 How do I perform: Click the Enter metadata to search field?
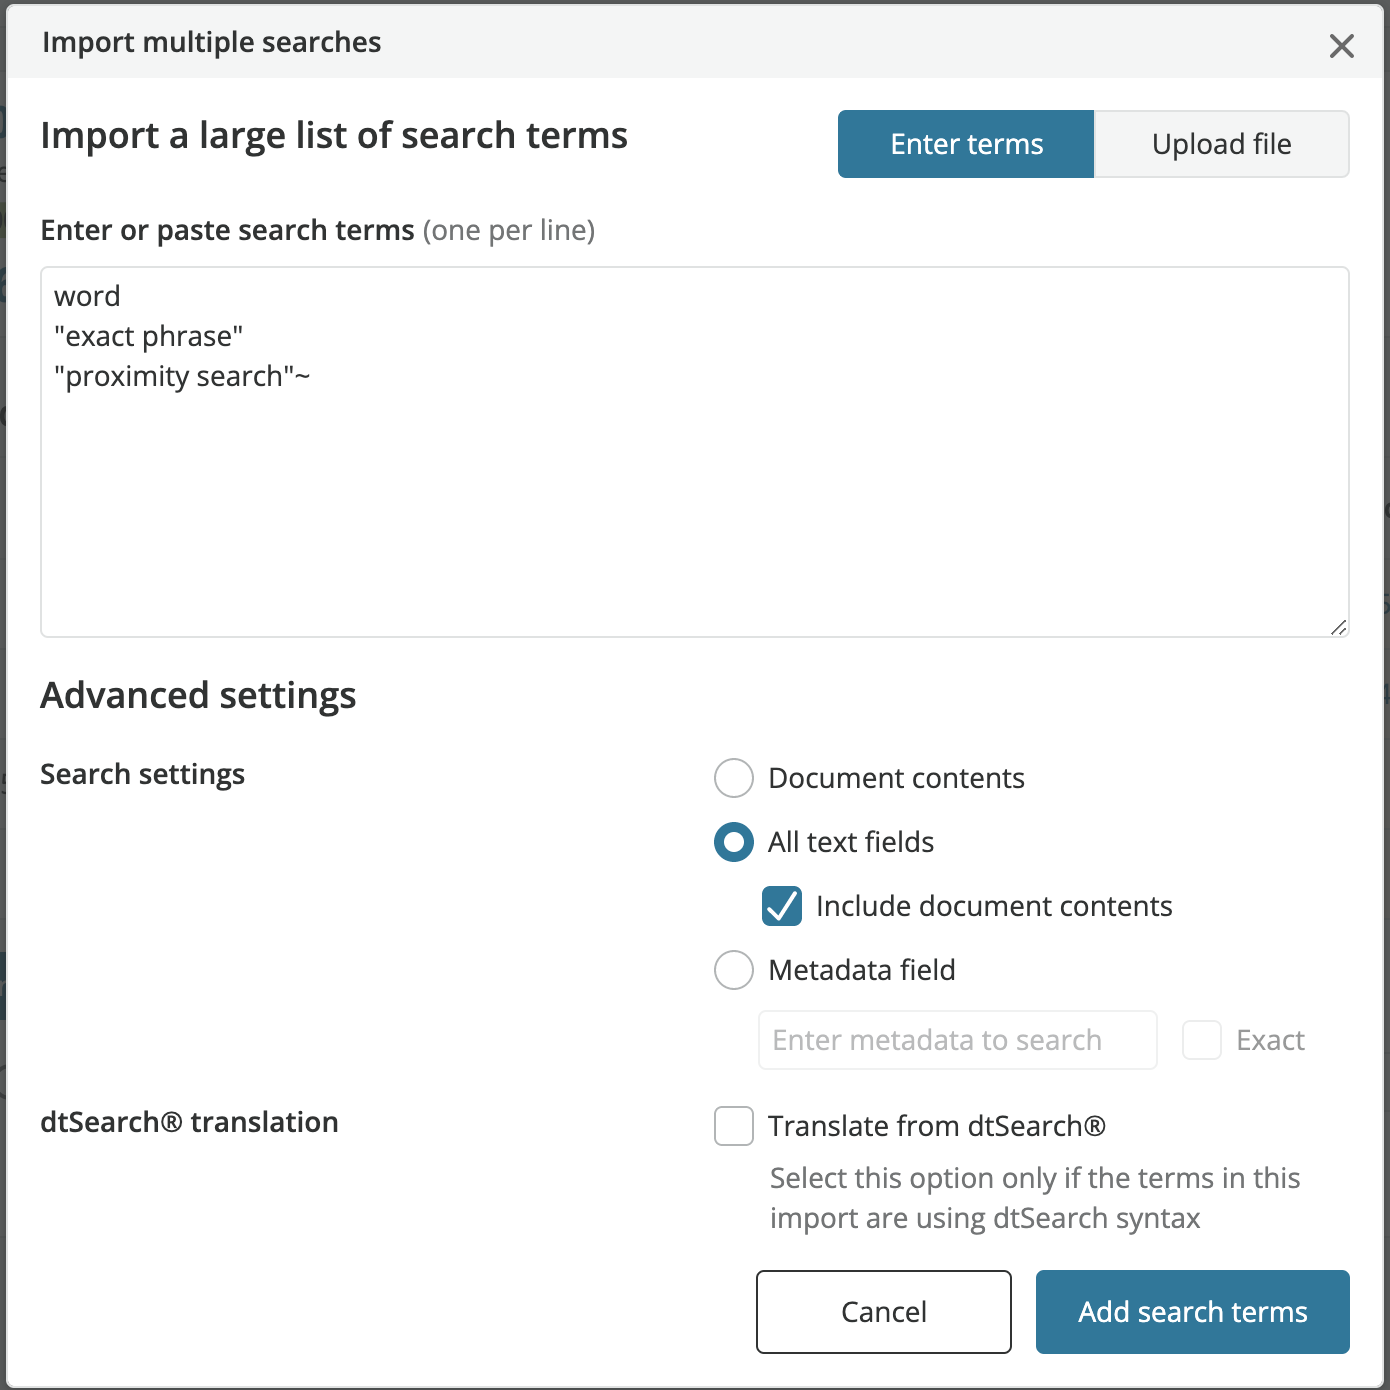pyautogui.click(x=956, y=1040)
